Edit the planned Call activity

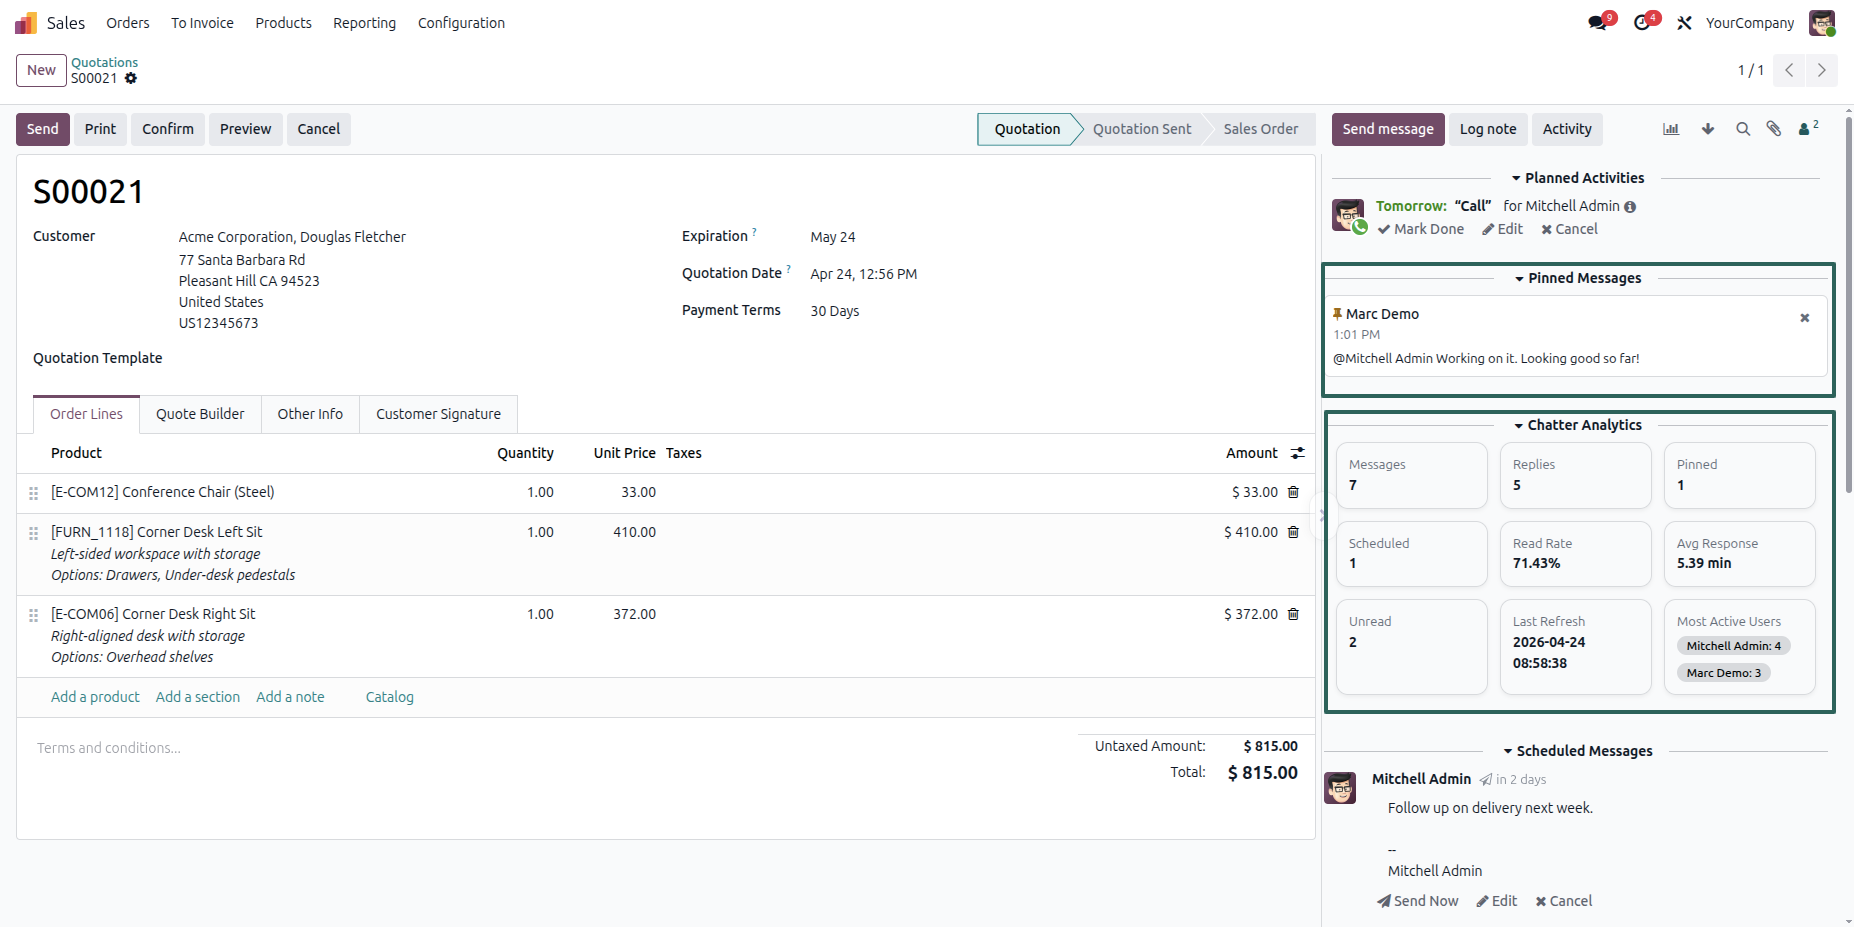click(x=1502, y=229)
